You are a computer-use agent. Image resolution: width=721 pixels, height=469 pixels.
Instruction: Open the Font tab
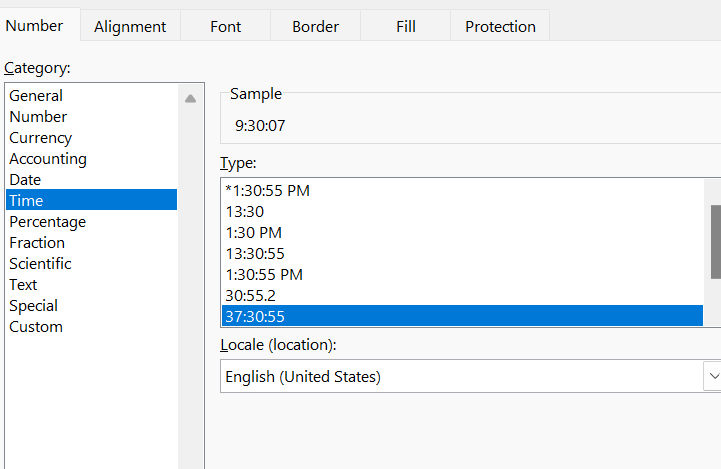[x=225, y=27]
